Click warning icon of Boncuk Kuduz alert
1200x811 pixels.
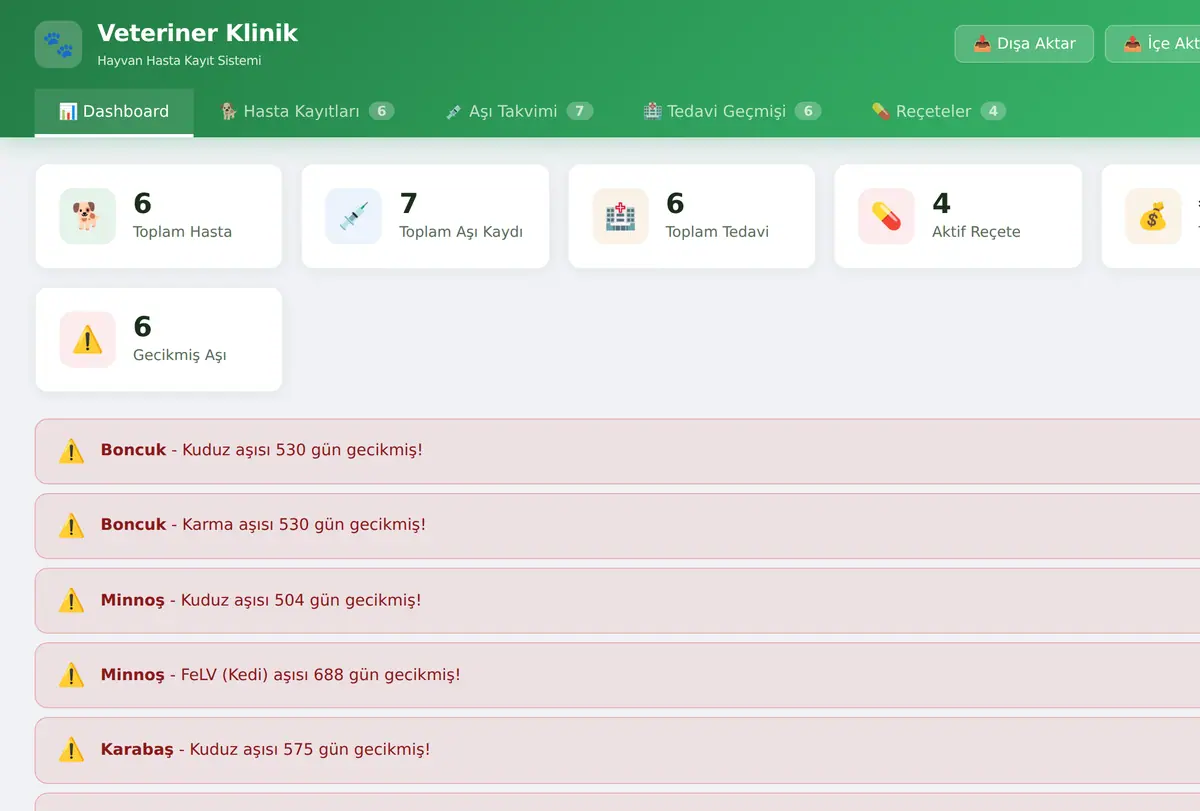click(x=71, y=451)
